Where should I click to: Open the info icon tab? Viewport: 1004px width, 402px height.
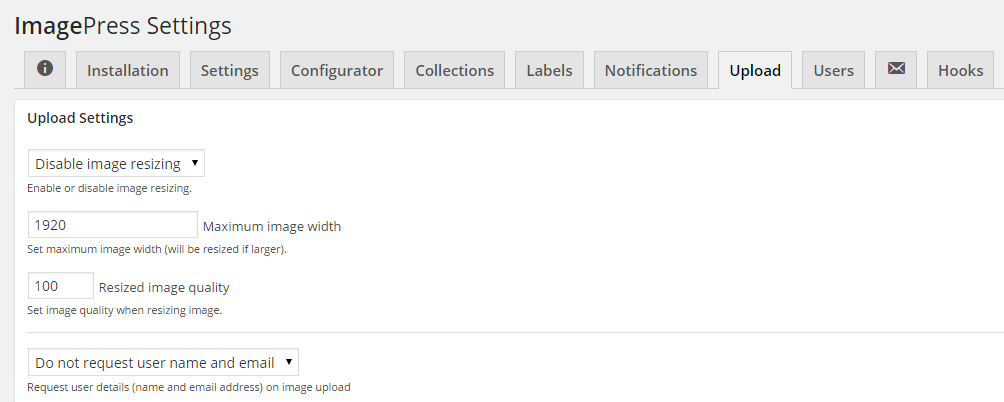[45, 70]
